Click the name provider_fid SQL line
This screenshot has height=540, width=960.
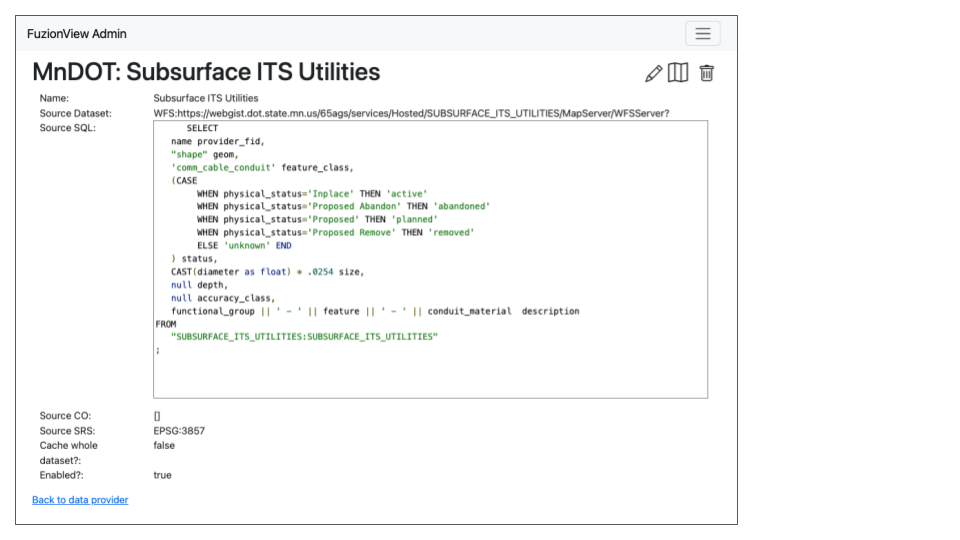217,141
